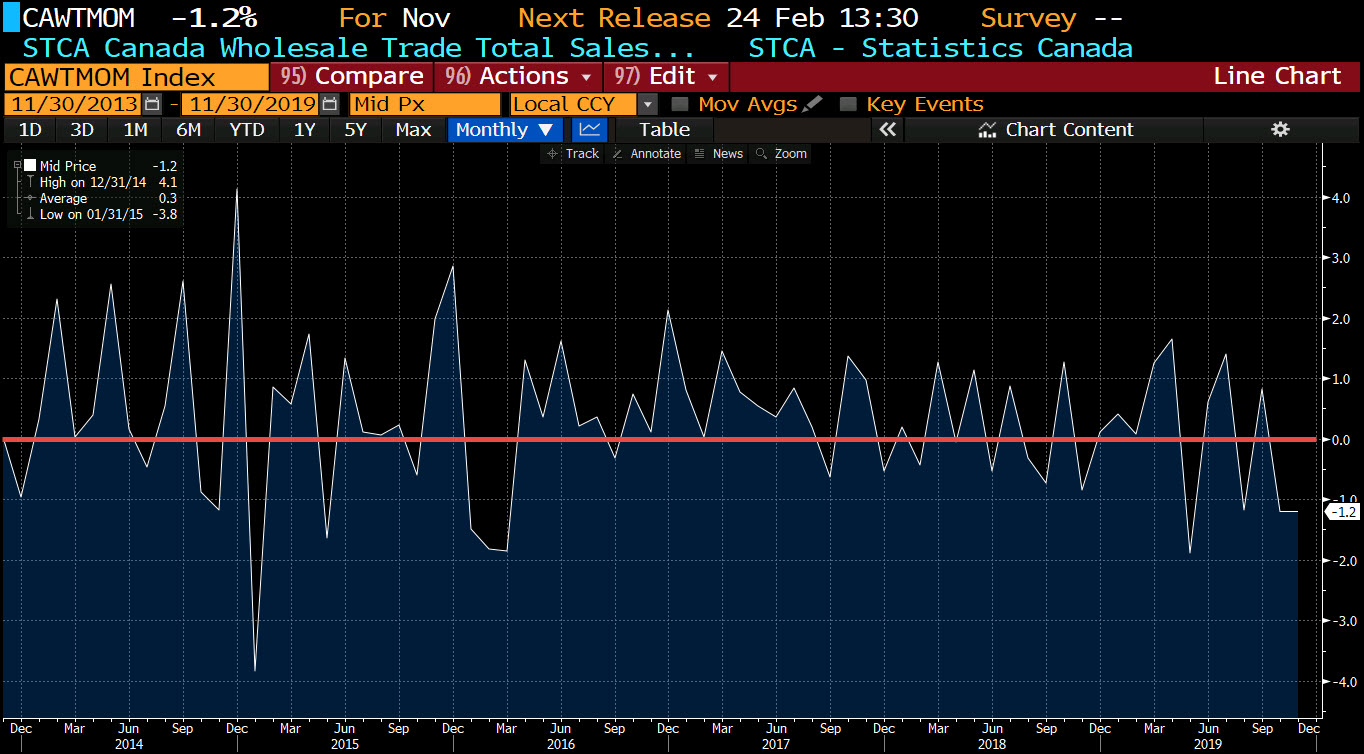Collapse panel with the double-chevron icon
This screenshot has height=754, width=1364.
[x=886, y=129]
